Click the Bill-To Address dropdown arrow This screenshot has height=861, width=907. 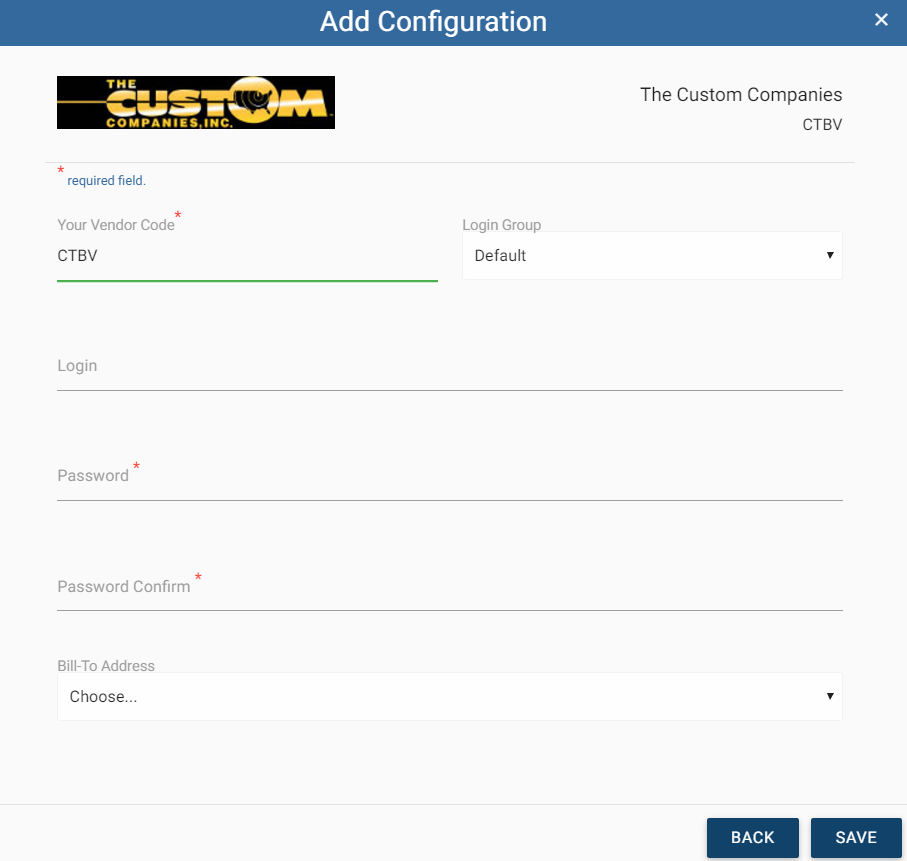(x=829, y=696)
